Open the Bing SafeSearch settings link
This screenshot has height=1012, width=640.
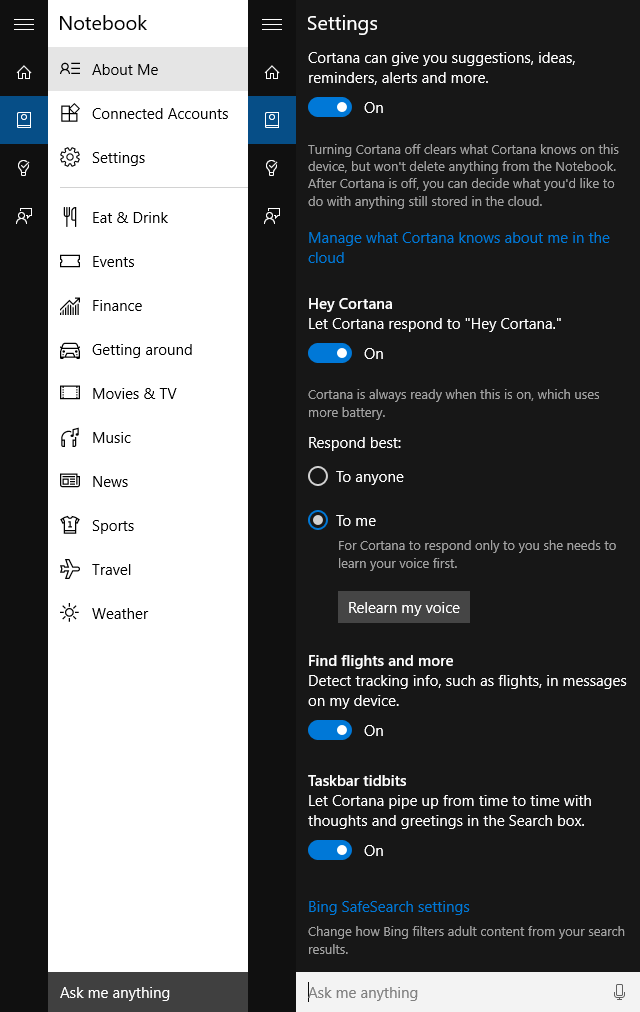388,907
